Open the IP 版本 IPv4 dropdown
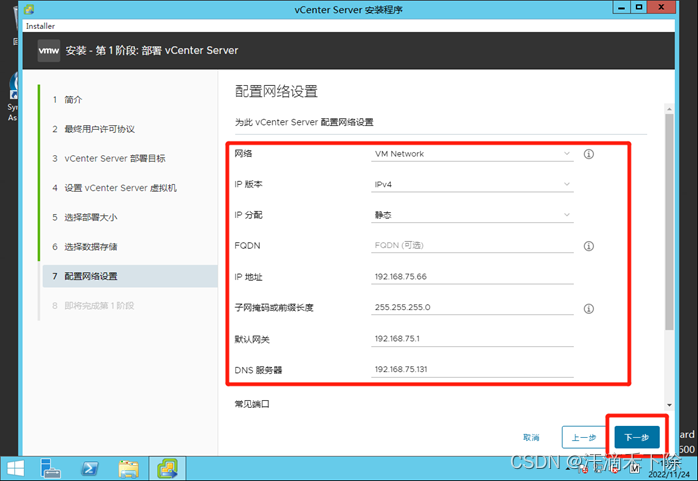The image size is (698, 481). point(472,184)
